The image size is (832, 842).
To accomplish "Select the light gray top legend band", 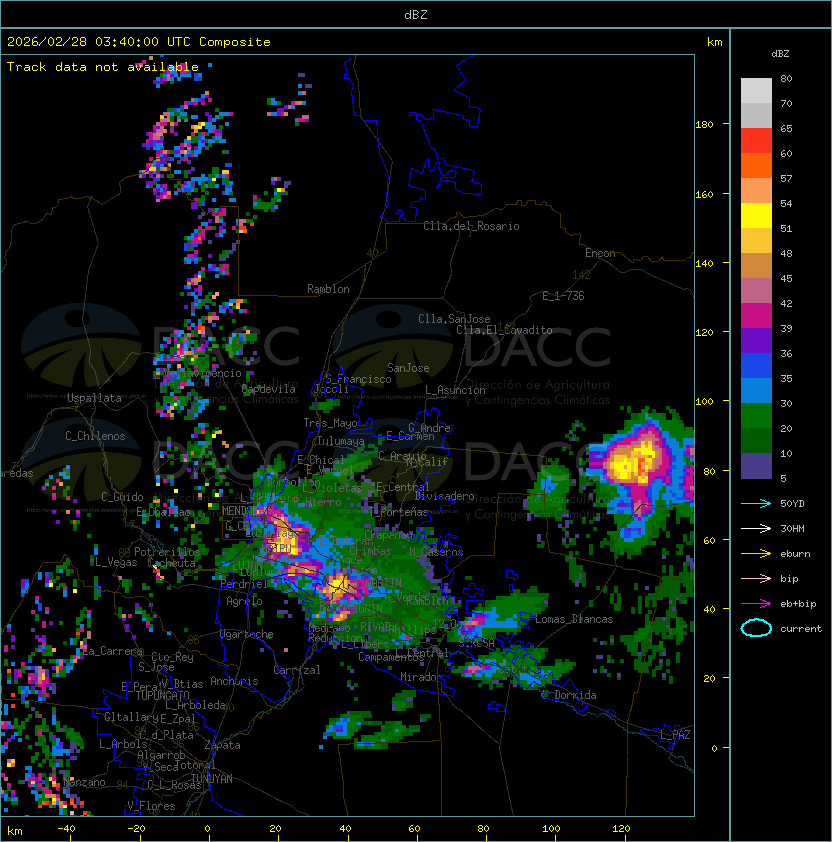I will [756, 91].
